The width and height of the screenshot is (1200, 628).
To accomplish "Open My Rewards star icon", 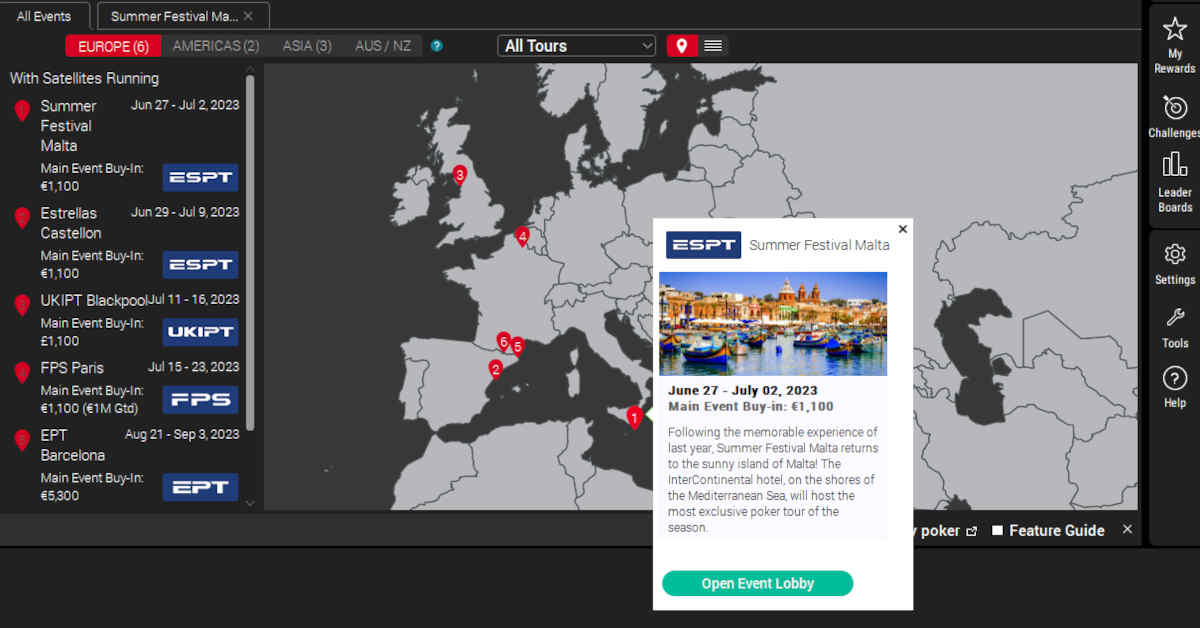I will click(x=1174, y=29).
